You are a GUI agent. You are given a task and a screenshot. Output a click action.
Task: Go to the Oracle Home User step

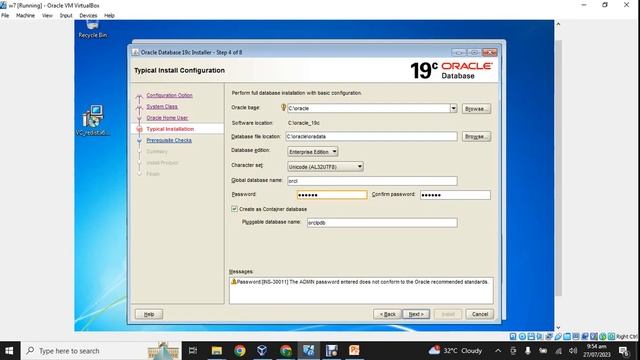point(167,118)
